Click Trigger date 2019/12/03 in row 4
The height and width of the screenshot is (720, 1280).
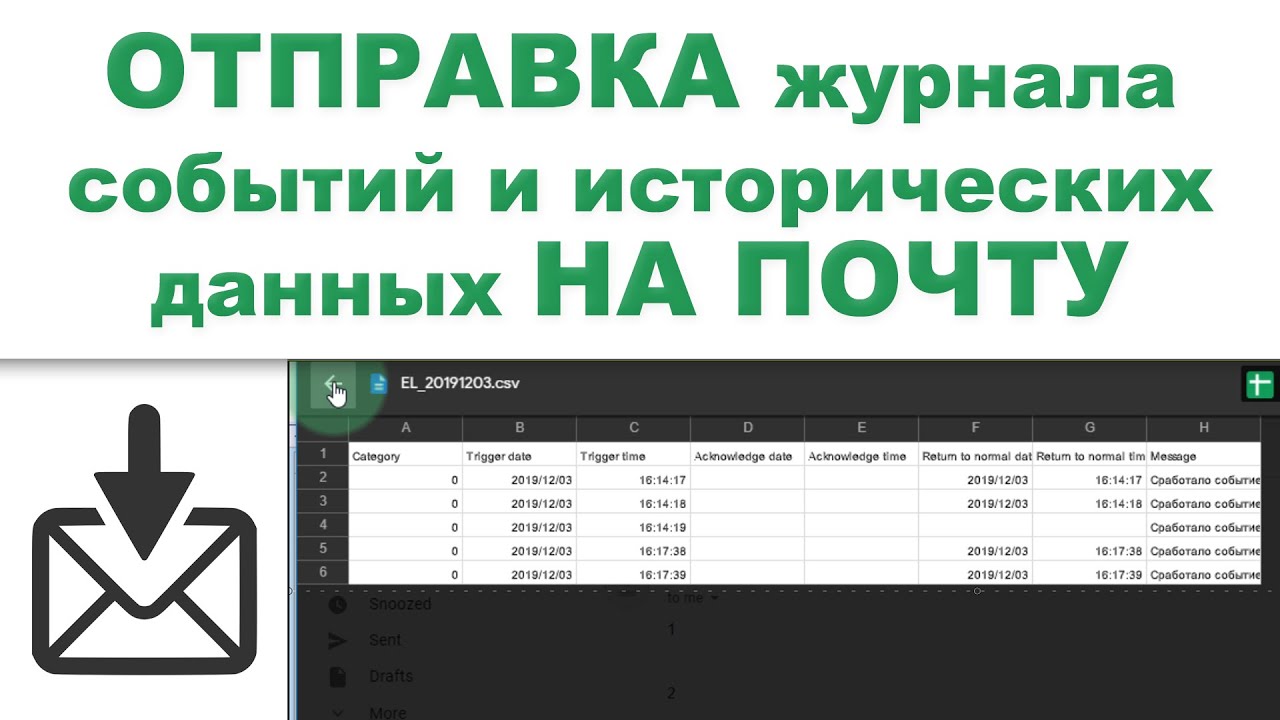(520, 527)
